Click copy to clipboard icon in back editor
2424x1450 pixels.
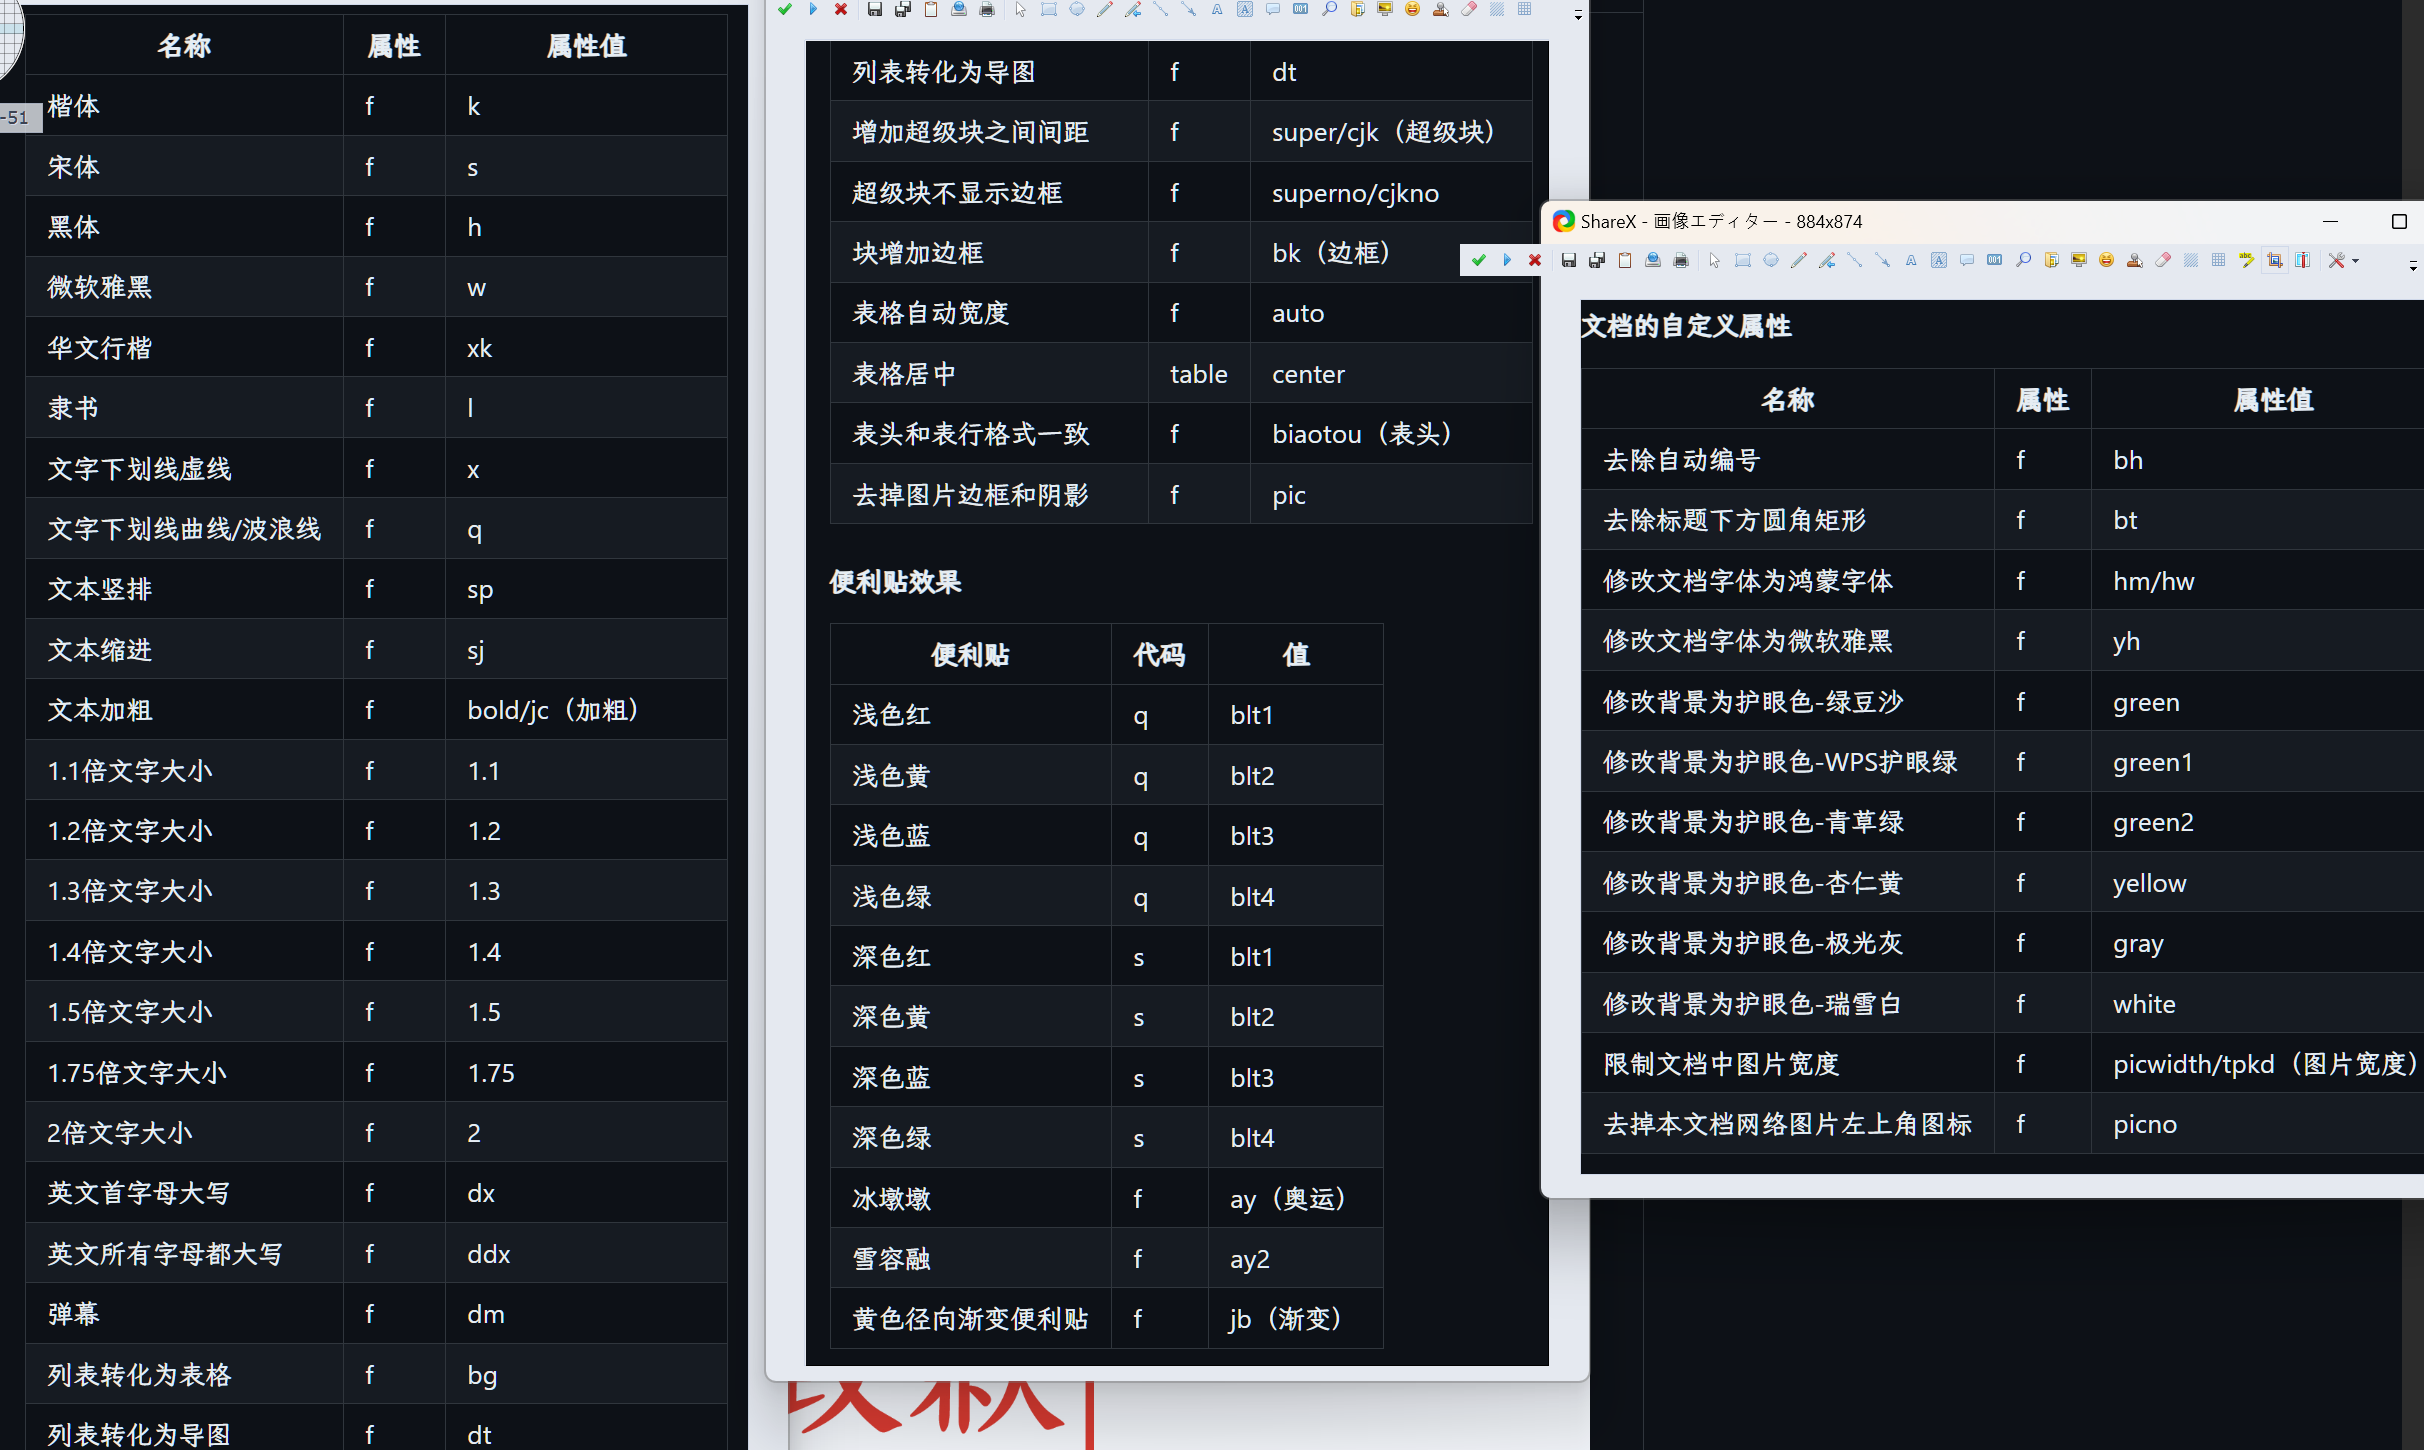[931, 9]
